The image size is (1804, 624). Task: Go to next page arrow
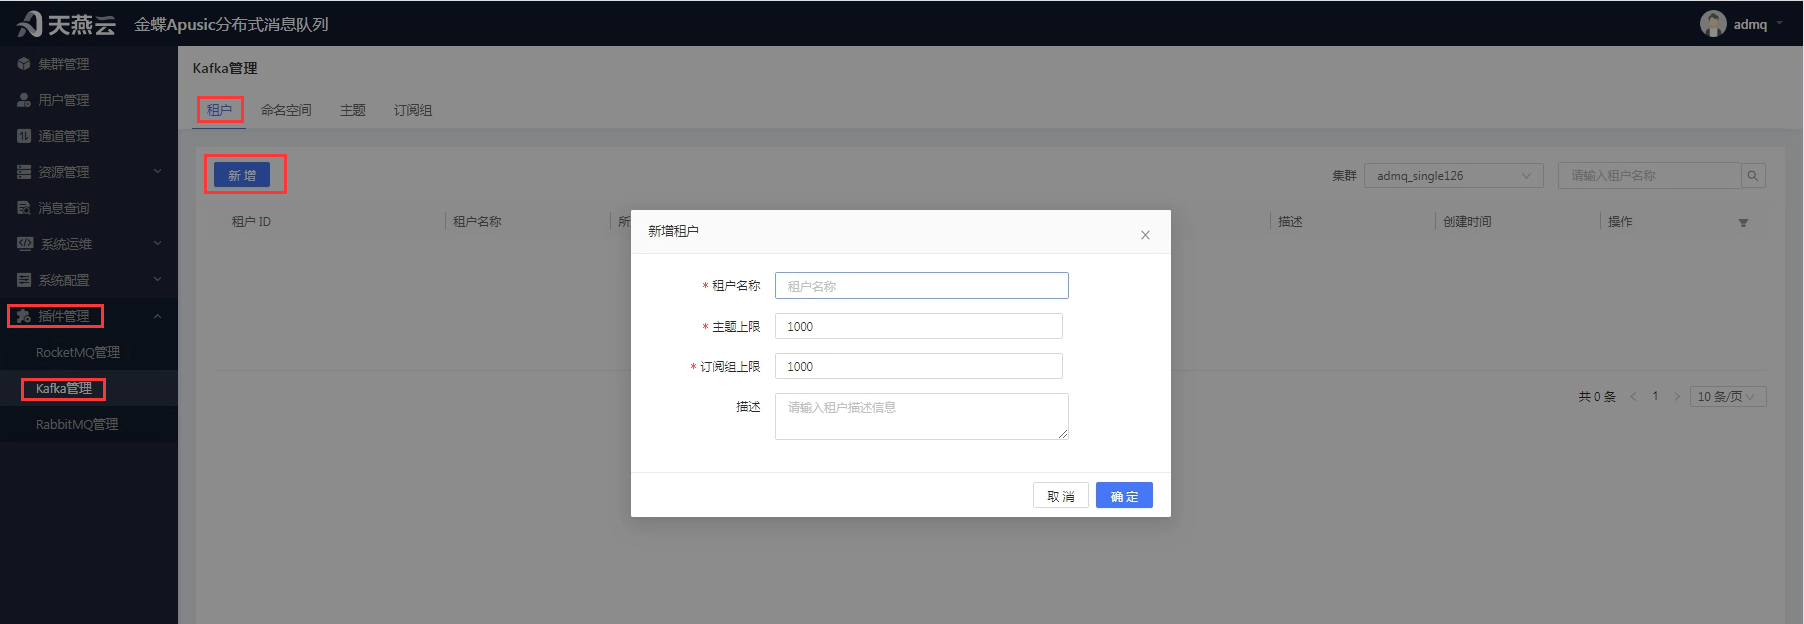(x=1677, y=397)
